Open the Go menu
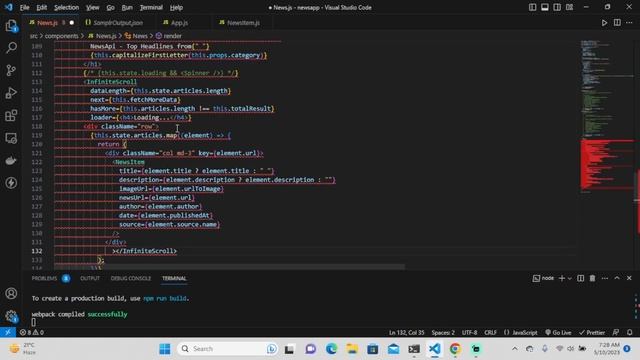The width and height of the screenshot is (640, 360). pyautogui.click(x=110, y=7)
